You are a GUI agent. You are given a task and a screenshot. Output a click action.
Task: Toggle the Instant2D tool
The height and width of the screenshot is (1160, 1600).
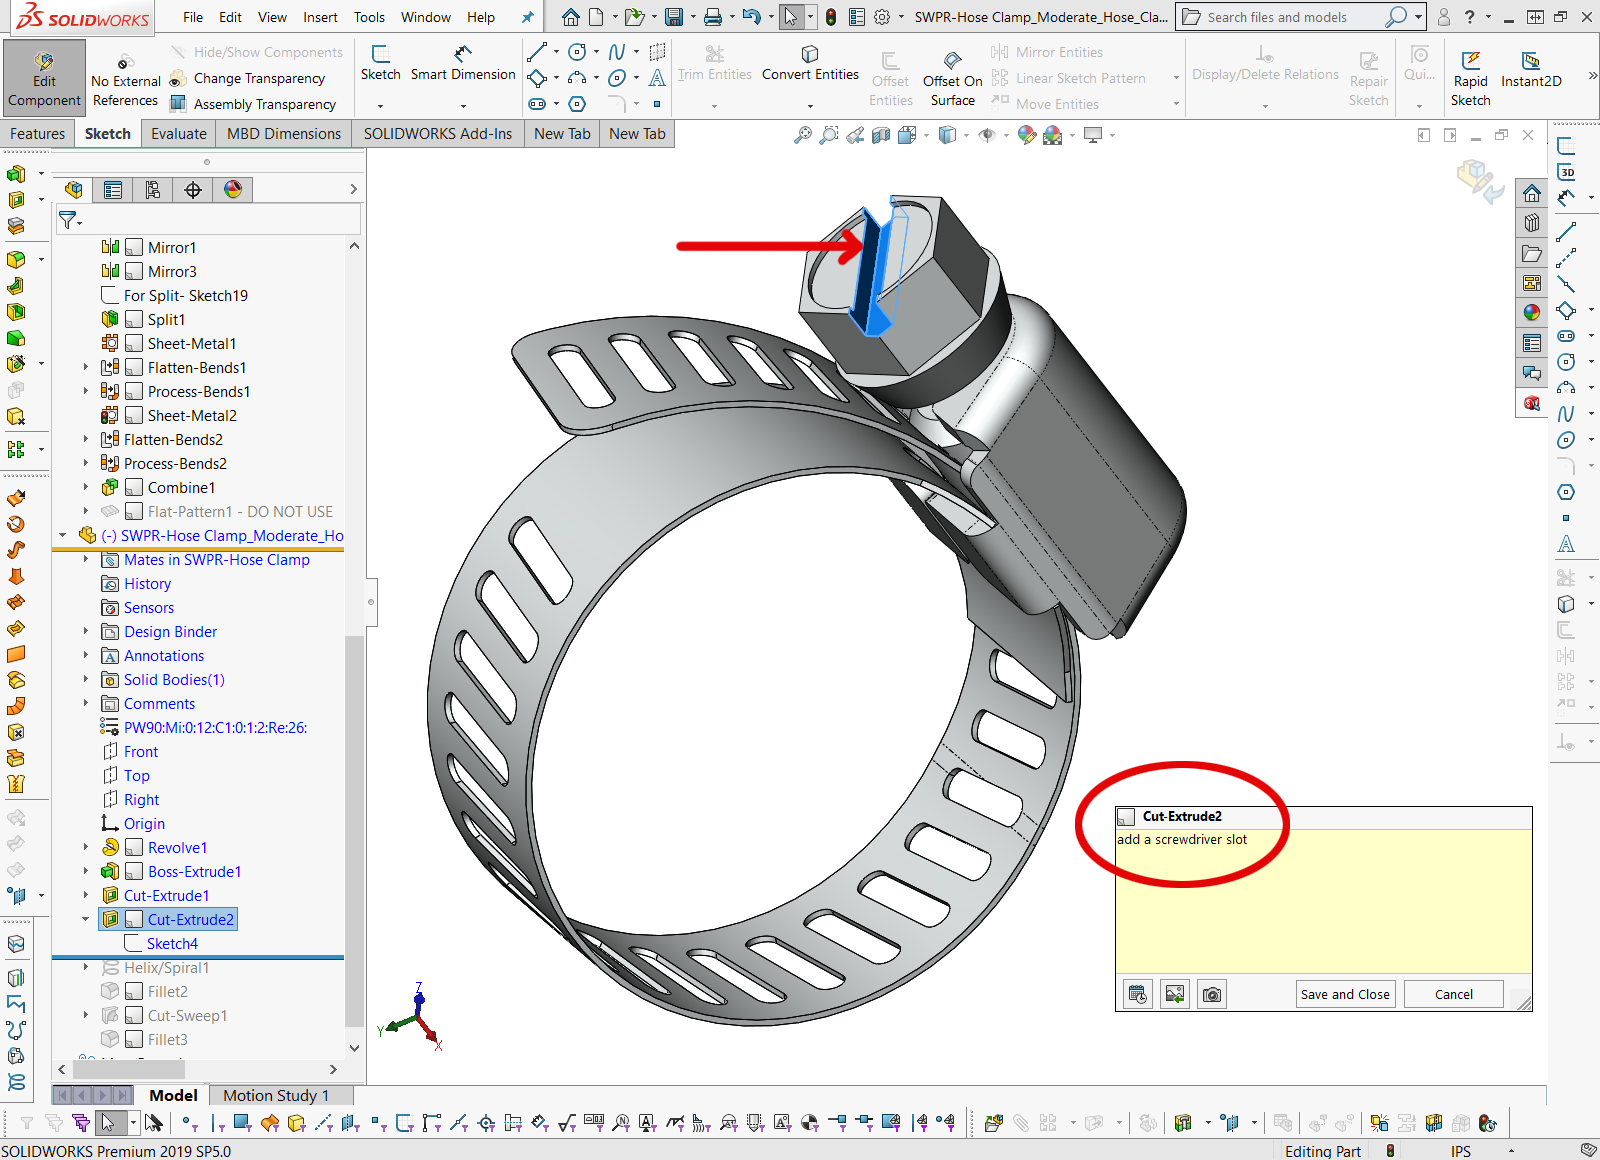pyautogui.click(x=1531, y=70)
